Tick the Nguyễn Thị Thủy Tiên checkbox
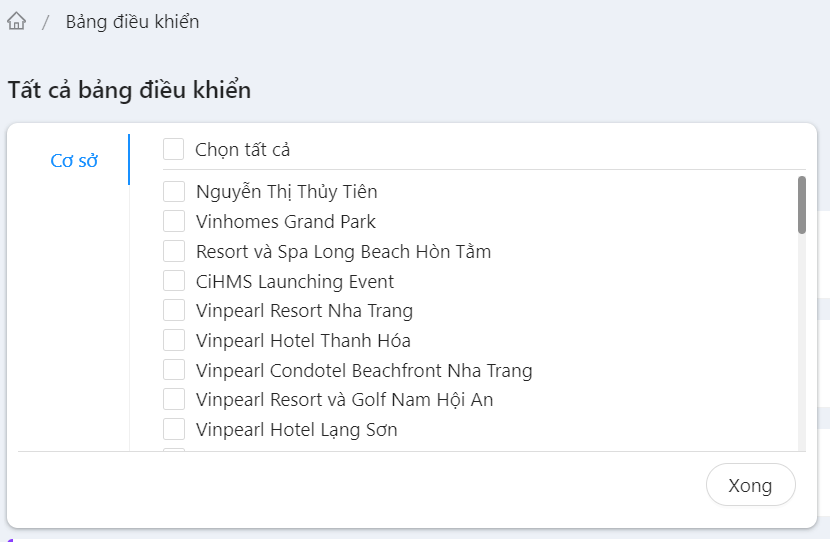 174,191
